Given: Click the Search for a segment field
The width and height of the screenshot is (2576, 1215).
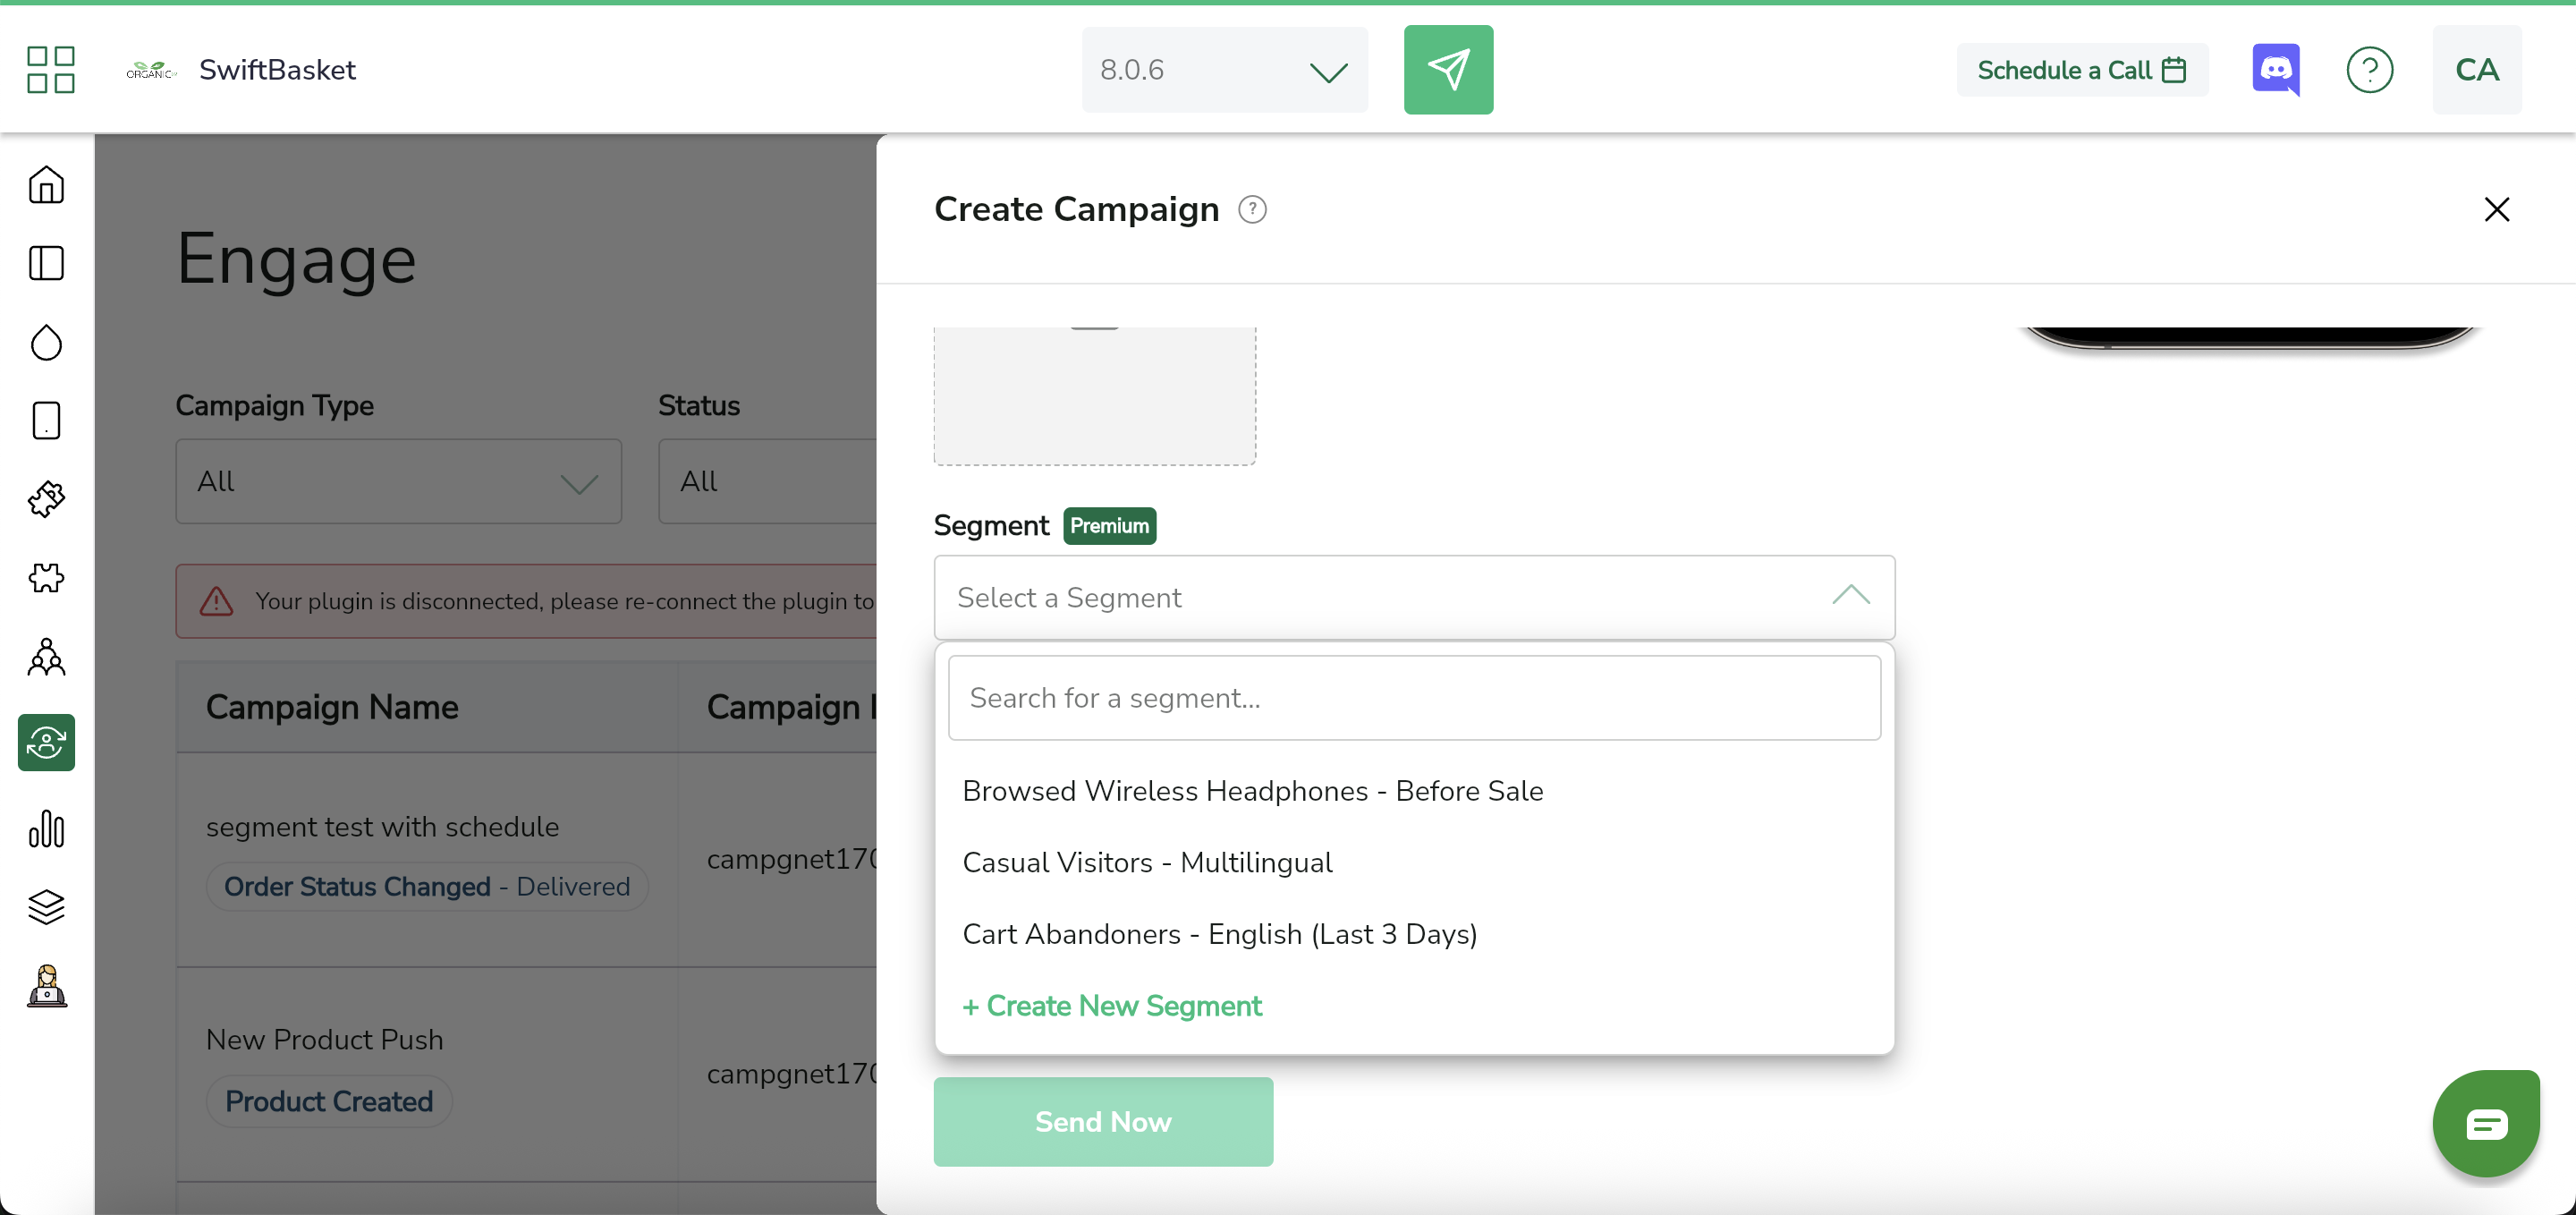Looking at the screenshot, I should pos(1413,698).
